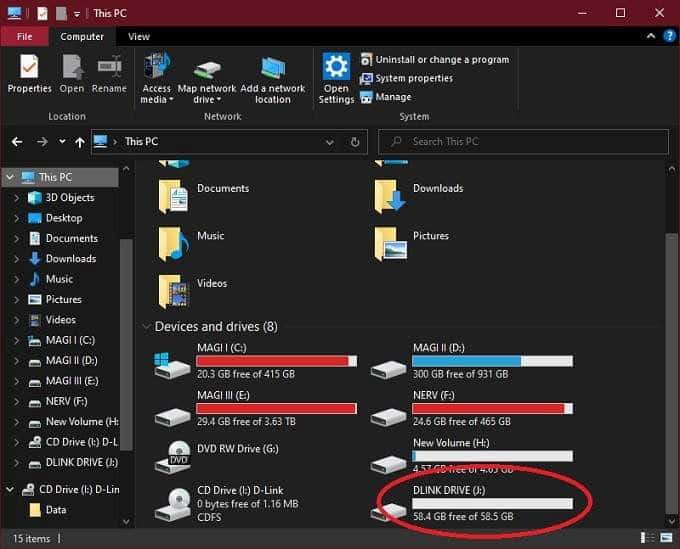Click the refresh button in address bar
This screenshot has height=549, width=680.
355,142
